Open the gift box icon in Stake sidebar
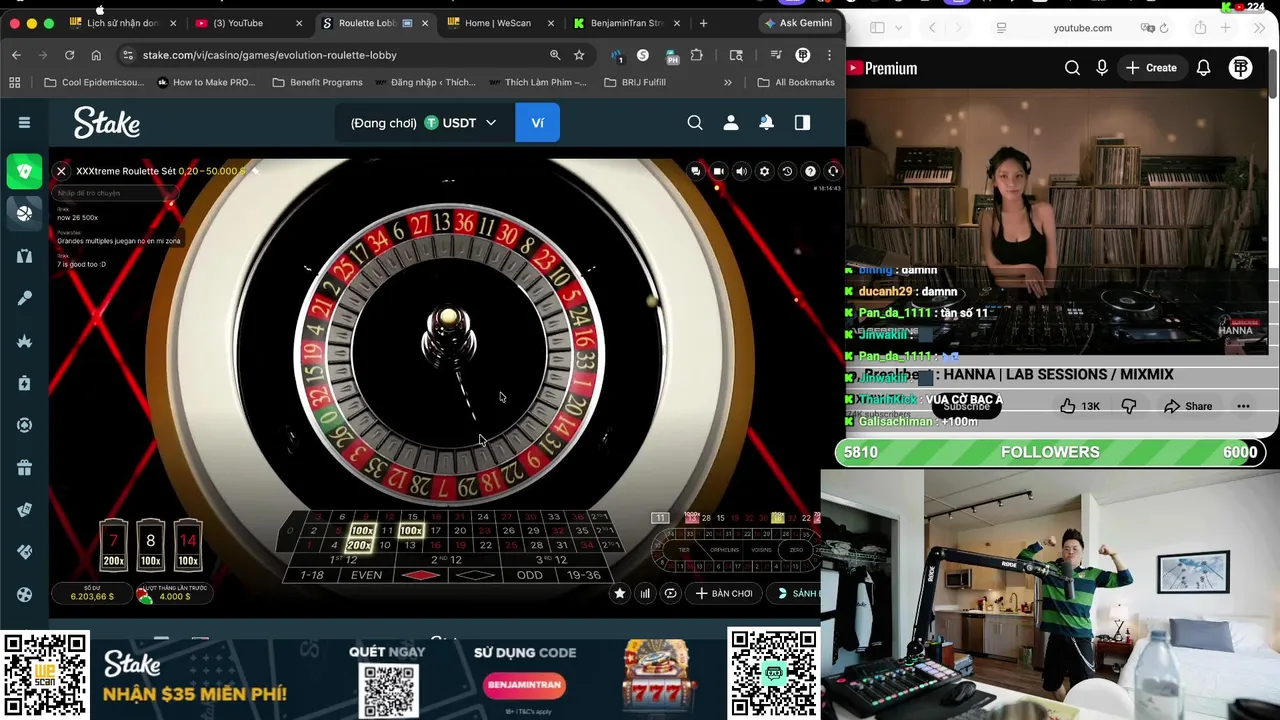 pos(24,467)
